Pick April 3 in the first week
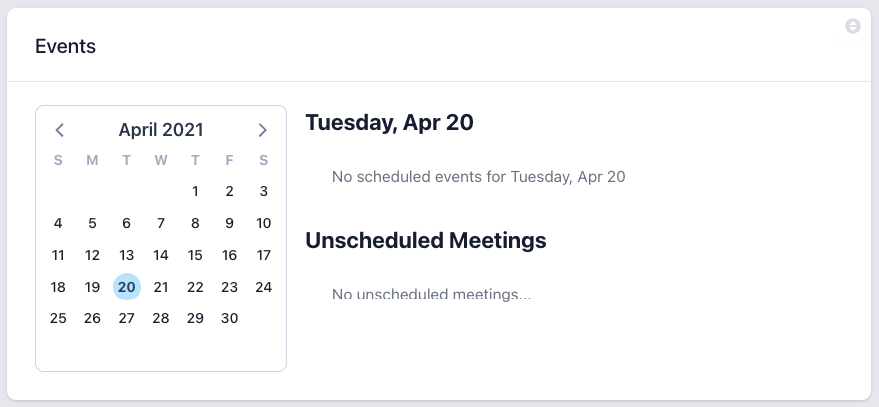Viewport: 879px width, 407px height. 263,192
